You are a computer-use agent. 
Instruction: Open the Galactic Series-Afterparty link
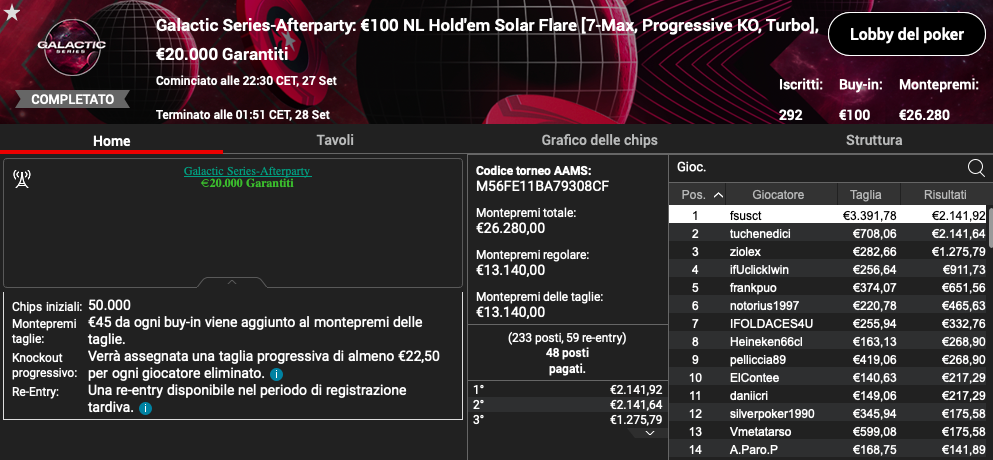pos(247,171)
